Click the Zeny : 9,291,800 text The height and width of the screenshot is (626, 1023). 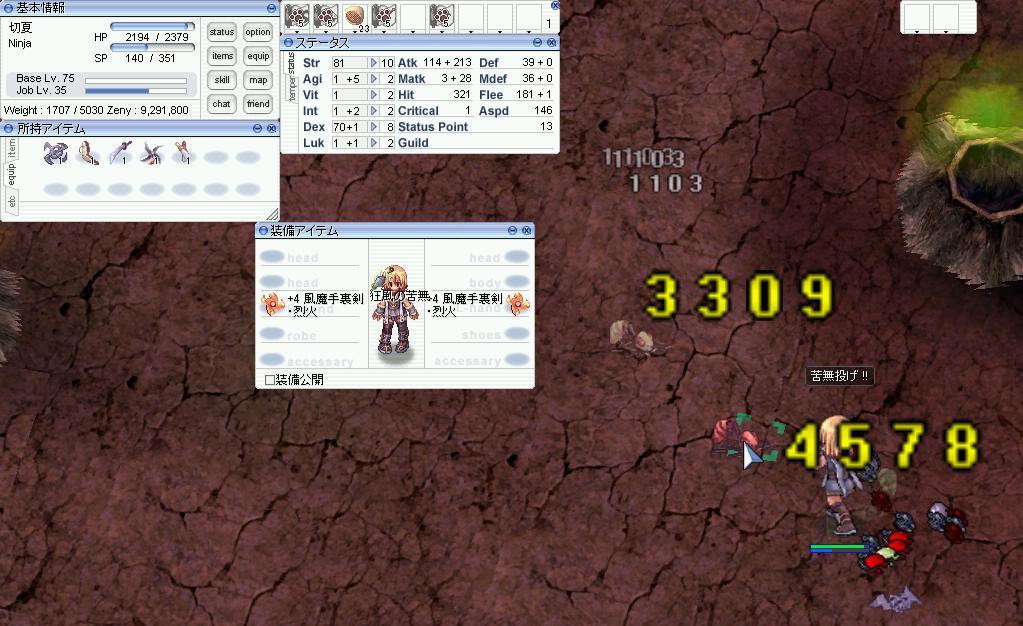(147, 110)
